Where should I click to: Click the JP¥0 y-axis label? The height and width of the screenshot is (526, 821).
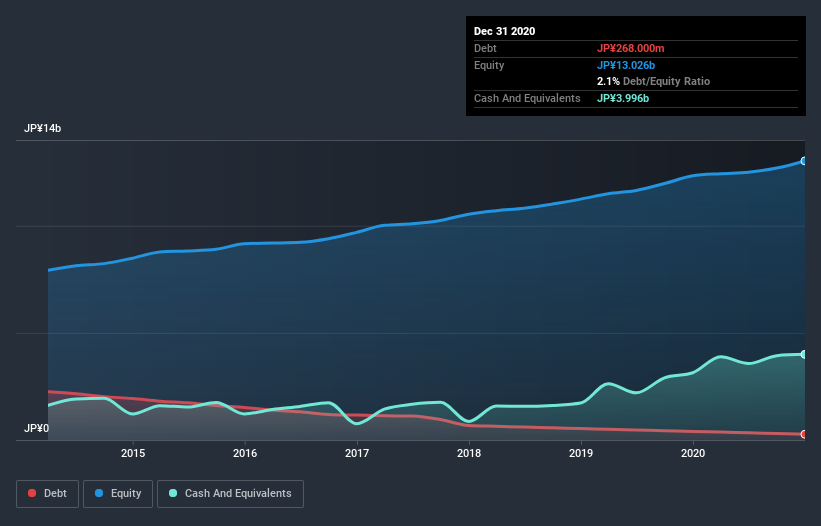coord(37,429)
